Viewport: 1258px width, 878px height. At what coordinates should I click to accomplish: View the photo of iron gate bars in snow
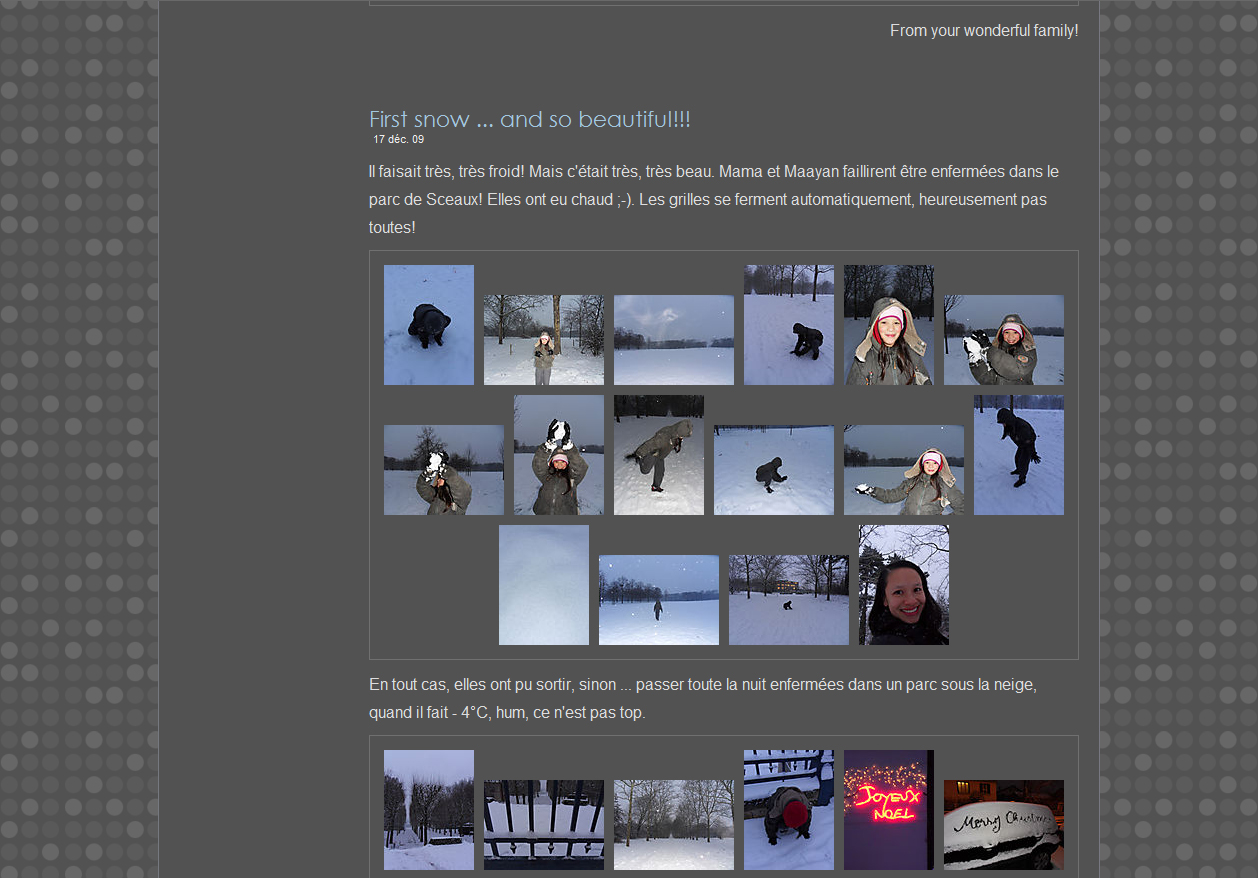543,824
